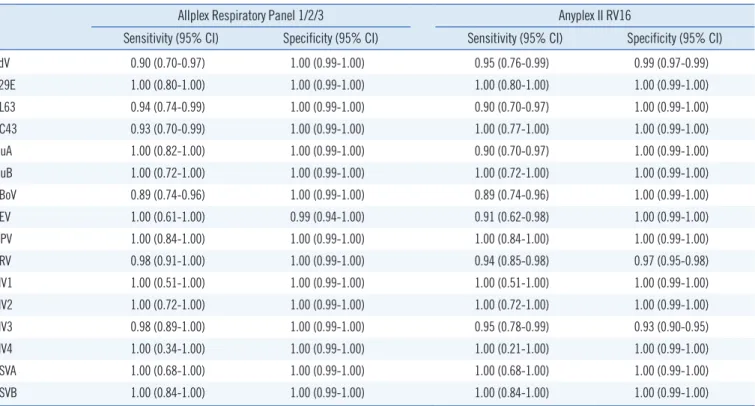Select Anyplex sensitivity 1.00 (0.84-1.00) in SVB row
Viewport: 755px width, 406px height.
[x=511, y=393]
